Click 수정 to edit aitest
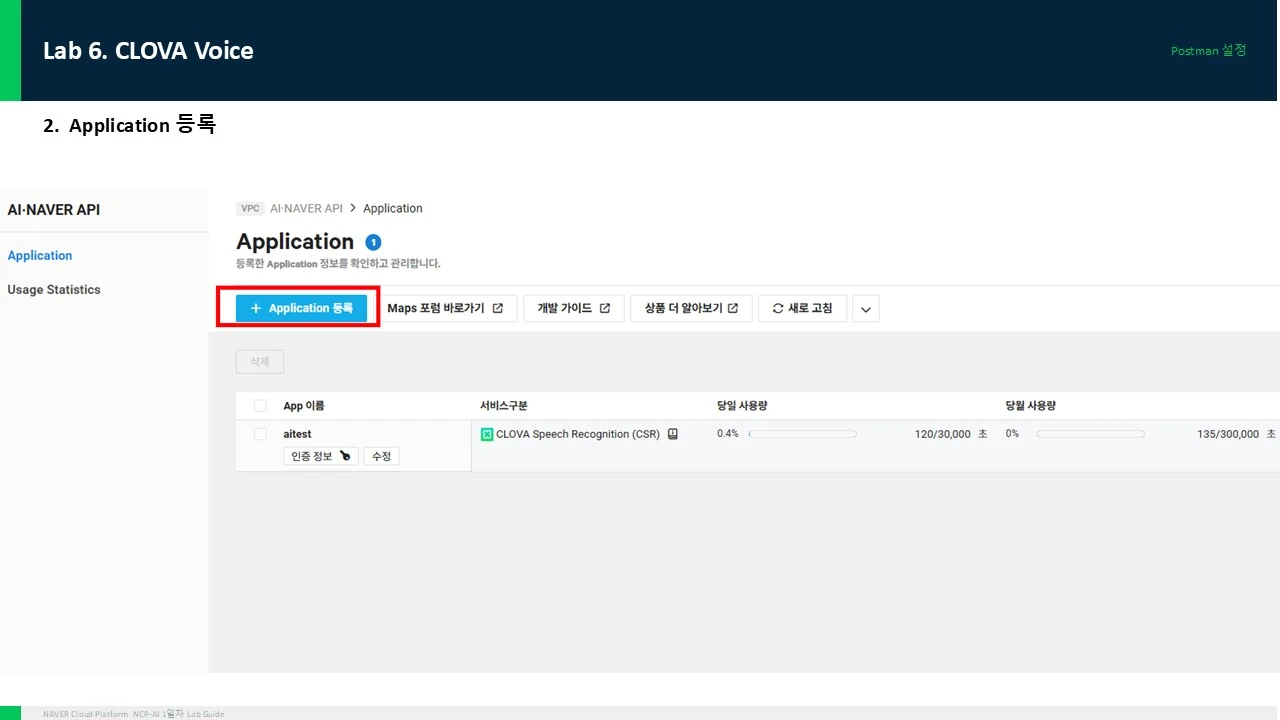Viewport: 1280px width, 720px height. pos(381,456)
